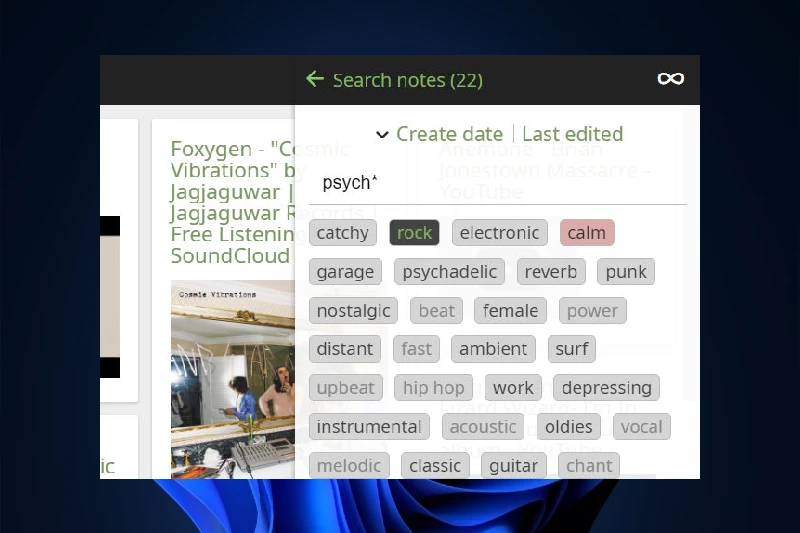Pick the fast tag

416,349
